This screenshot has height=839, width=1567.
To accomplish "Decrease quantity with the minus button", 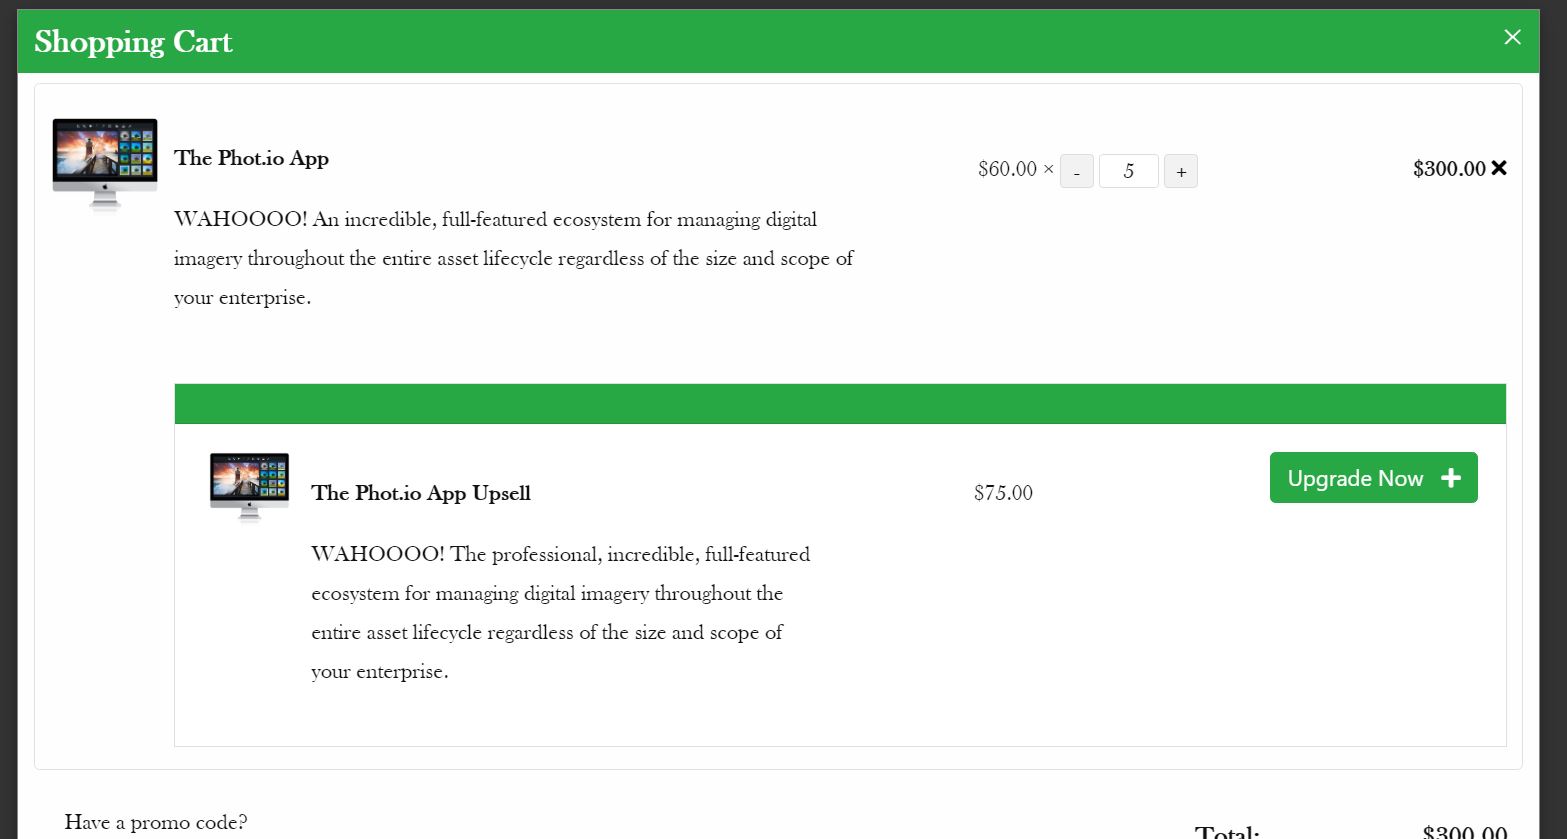I will coord(1076,171).
